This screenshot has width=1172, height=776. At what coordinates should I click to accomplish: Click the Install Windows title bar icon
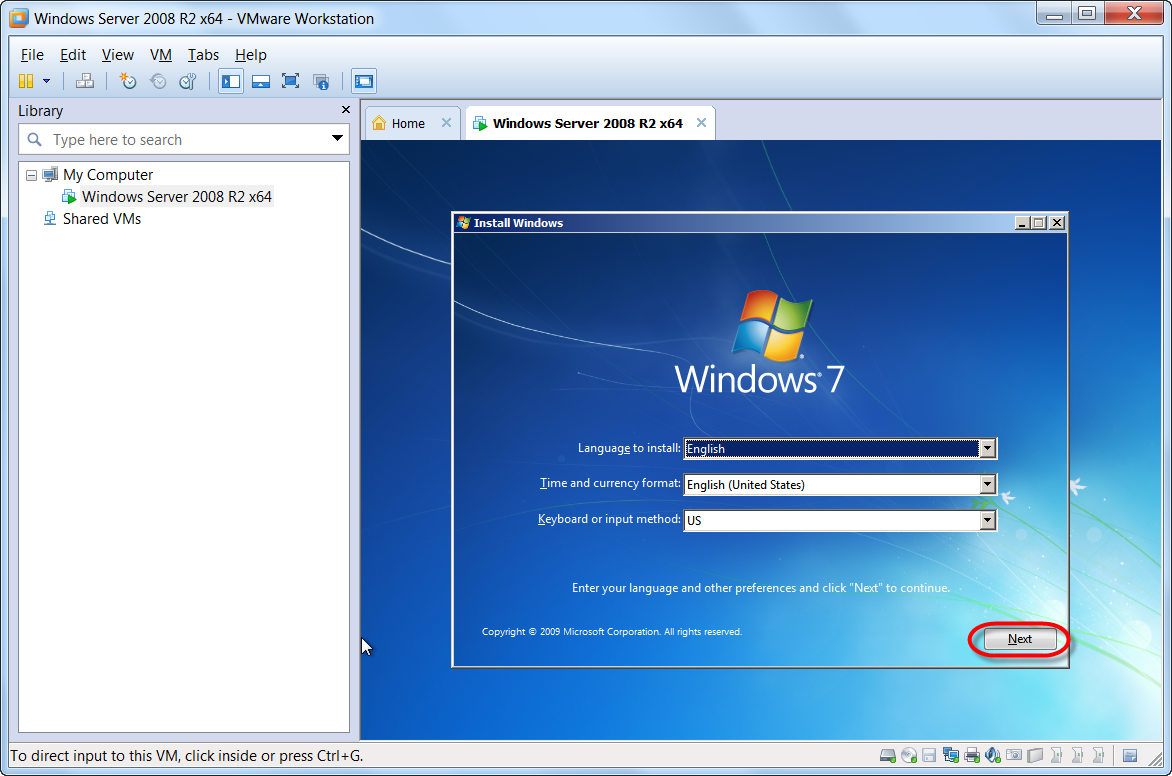click(x=463, y=223)
